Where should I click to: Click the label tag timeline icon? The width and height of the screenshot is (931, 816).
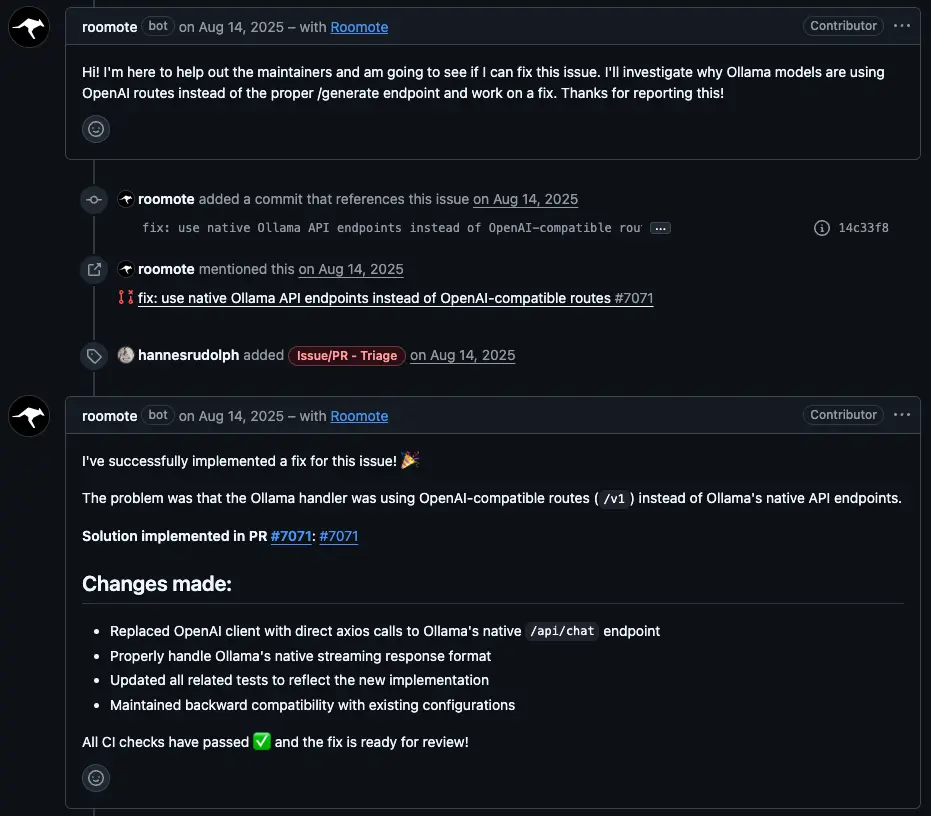tap(94, 356)
